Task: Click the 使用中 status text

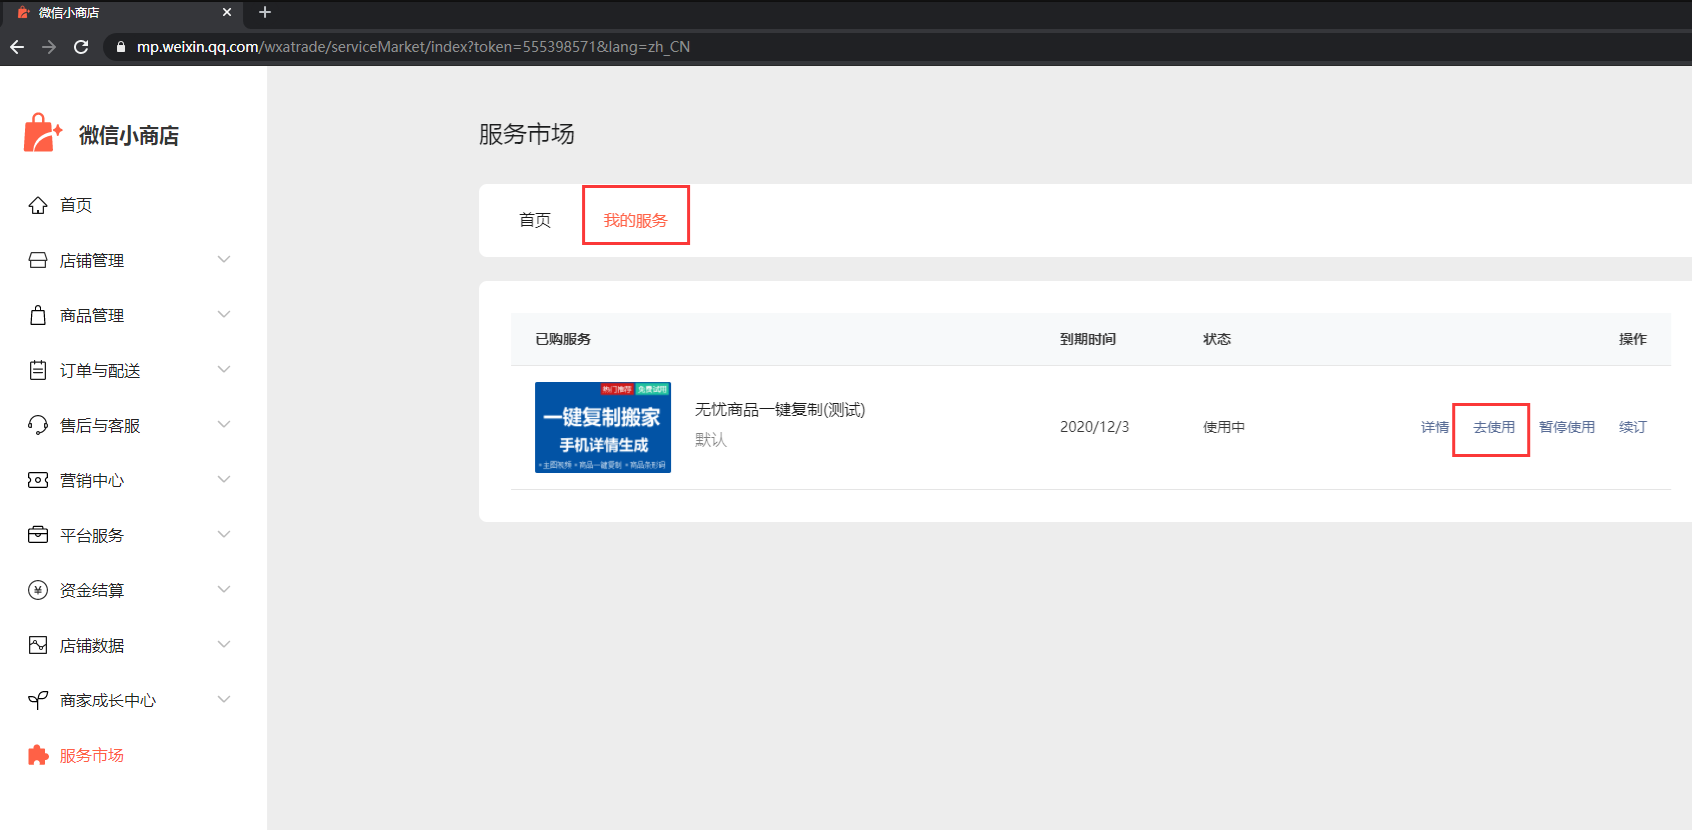Action: [x=1224, y=427]
